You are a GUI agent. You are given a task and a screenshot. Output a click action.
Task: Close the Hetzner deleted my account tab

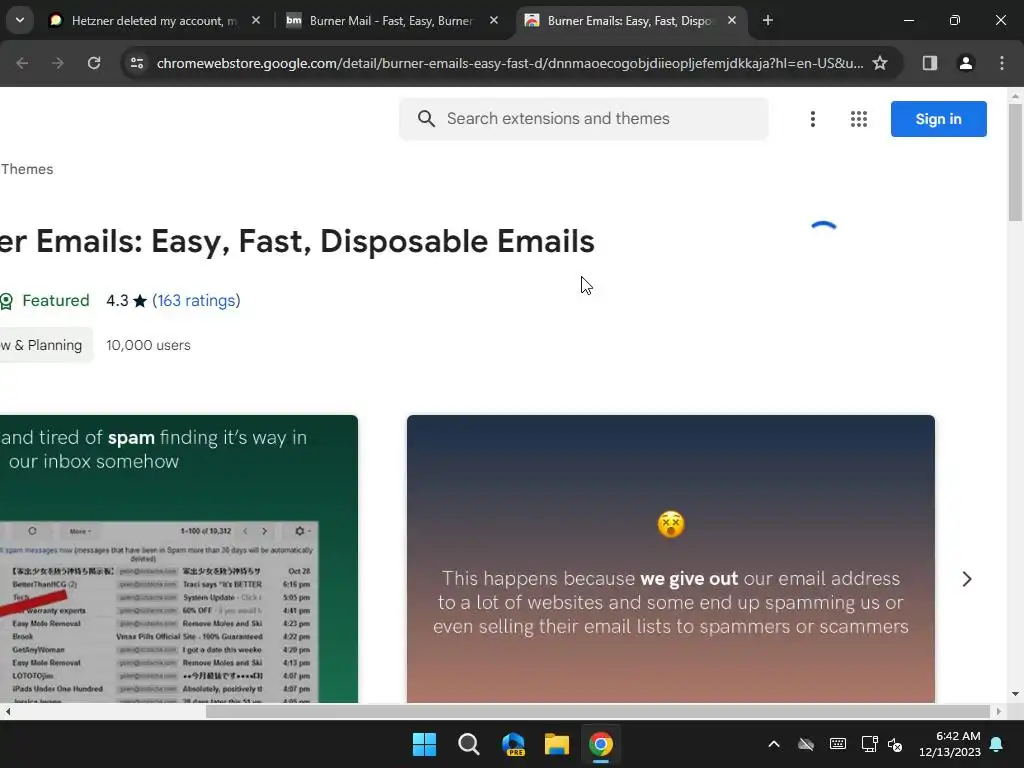click(x=256, y=21)
